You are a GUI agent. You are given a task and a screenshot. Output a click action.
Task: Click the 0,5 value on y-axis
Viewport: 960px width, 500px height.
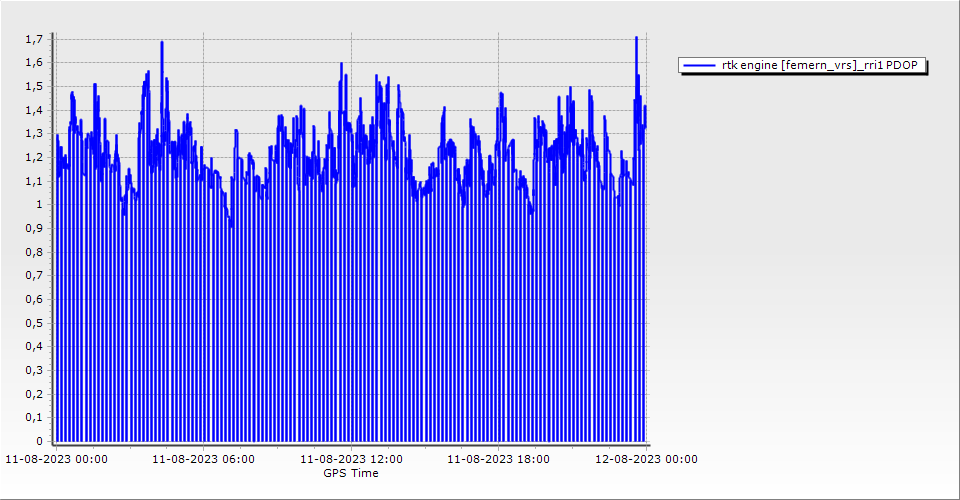[34, 323]
